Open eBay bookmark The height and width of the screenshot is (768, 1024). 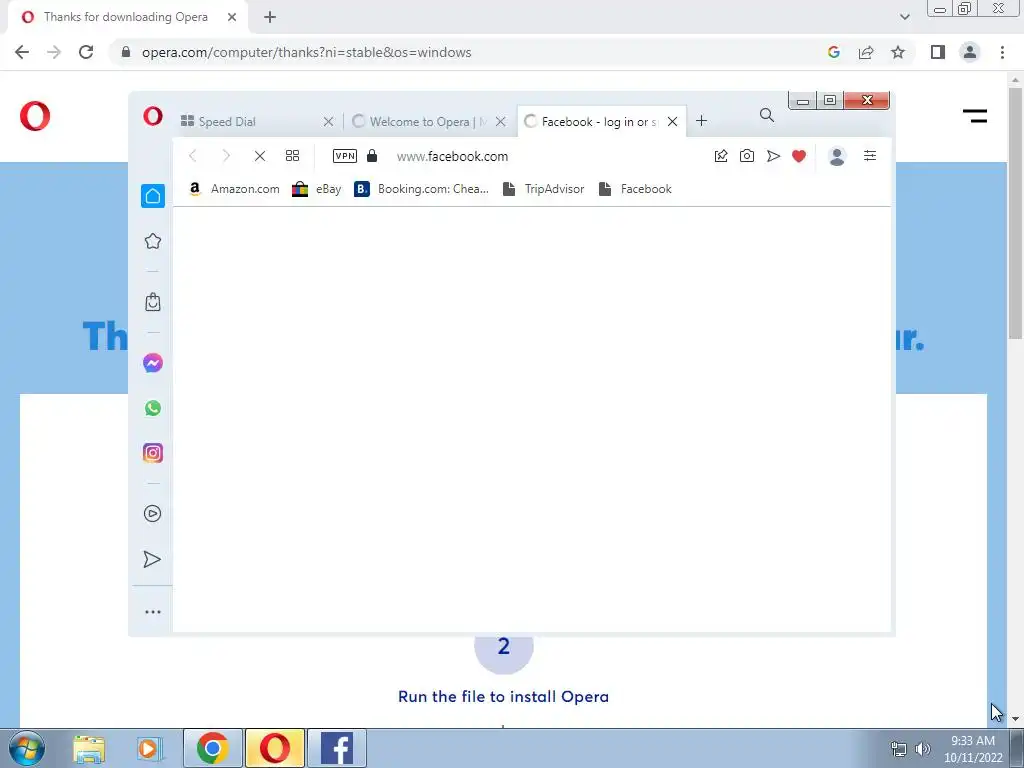tap(317, 189)
